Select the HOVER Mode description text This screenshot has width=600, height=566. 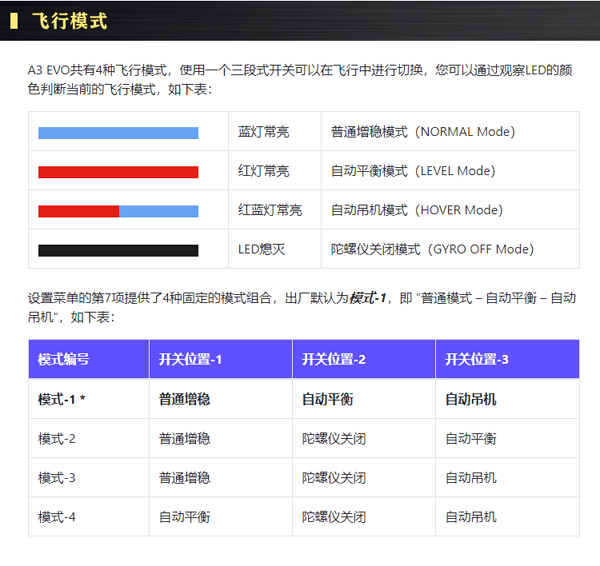tap(416, 210)
